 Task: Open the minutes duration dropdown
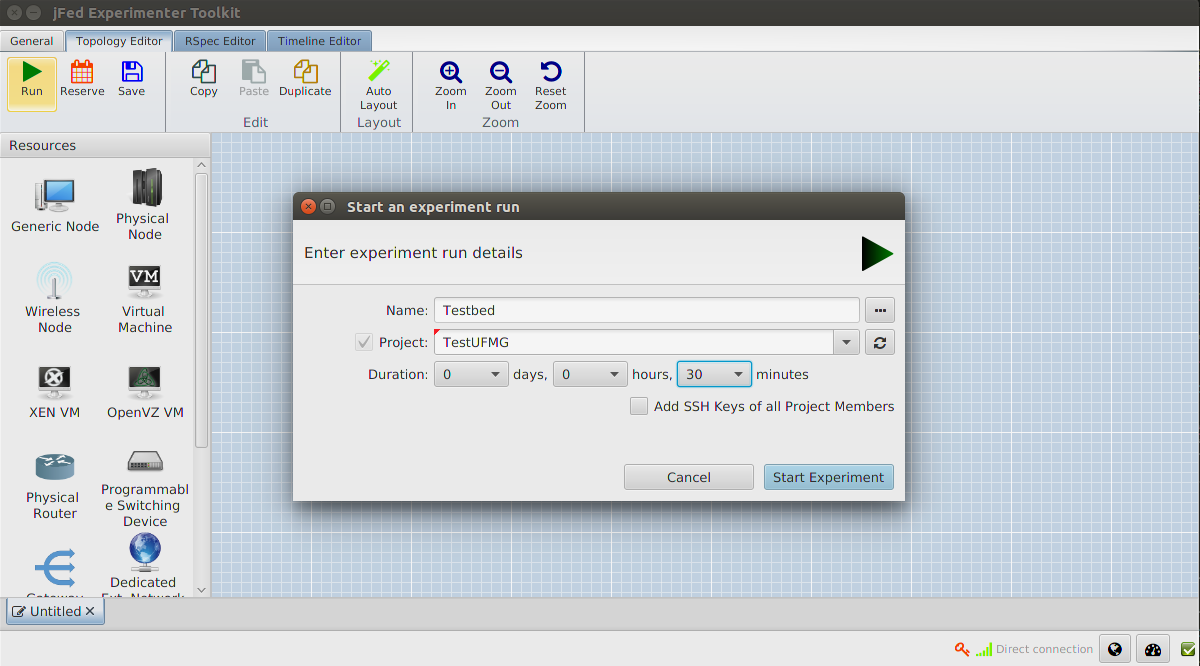[x=714, y=374]
